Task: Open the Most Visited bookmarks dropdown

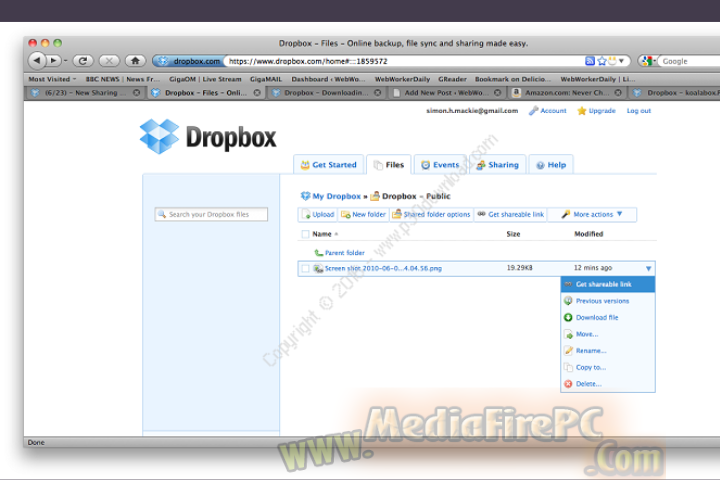Action: pos(52,79)
